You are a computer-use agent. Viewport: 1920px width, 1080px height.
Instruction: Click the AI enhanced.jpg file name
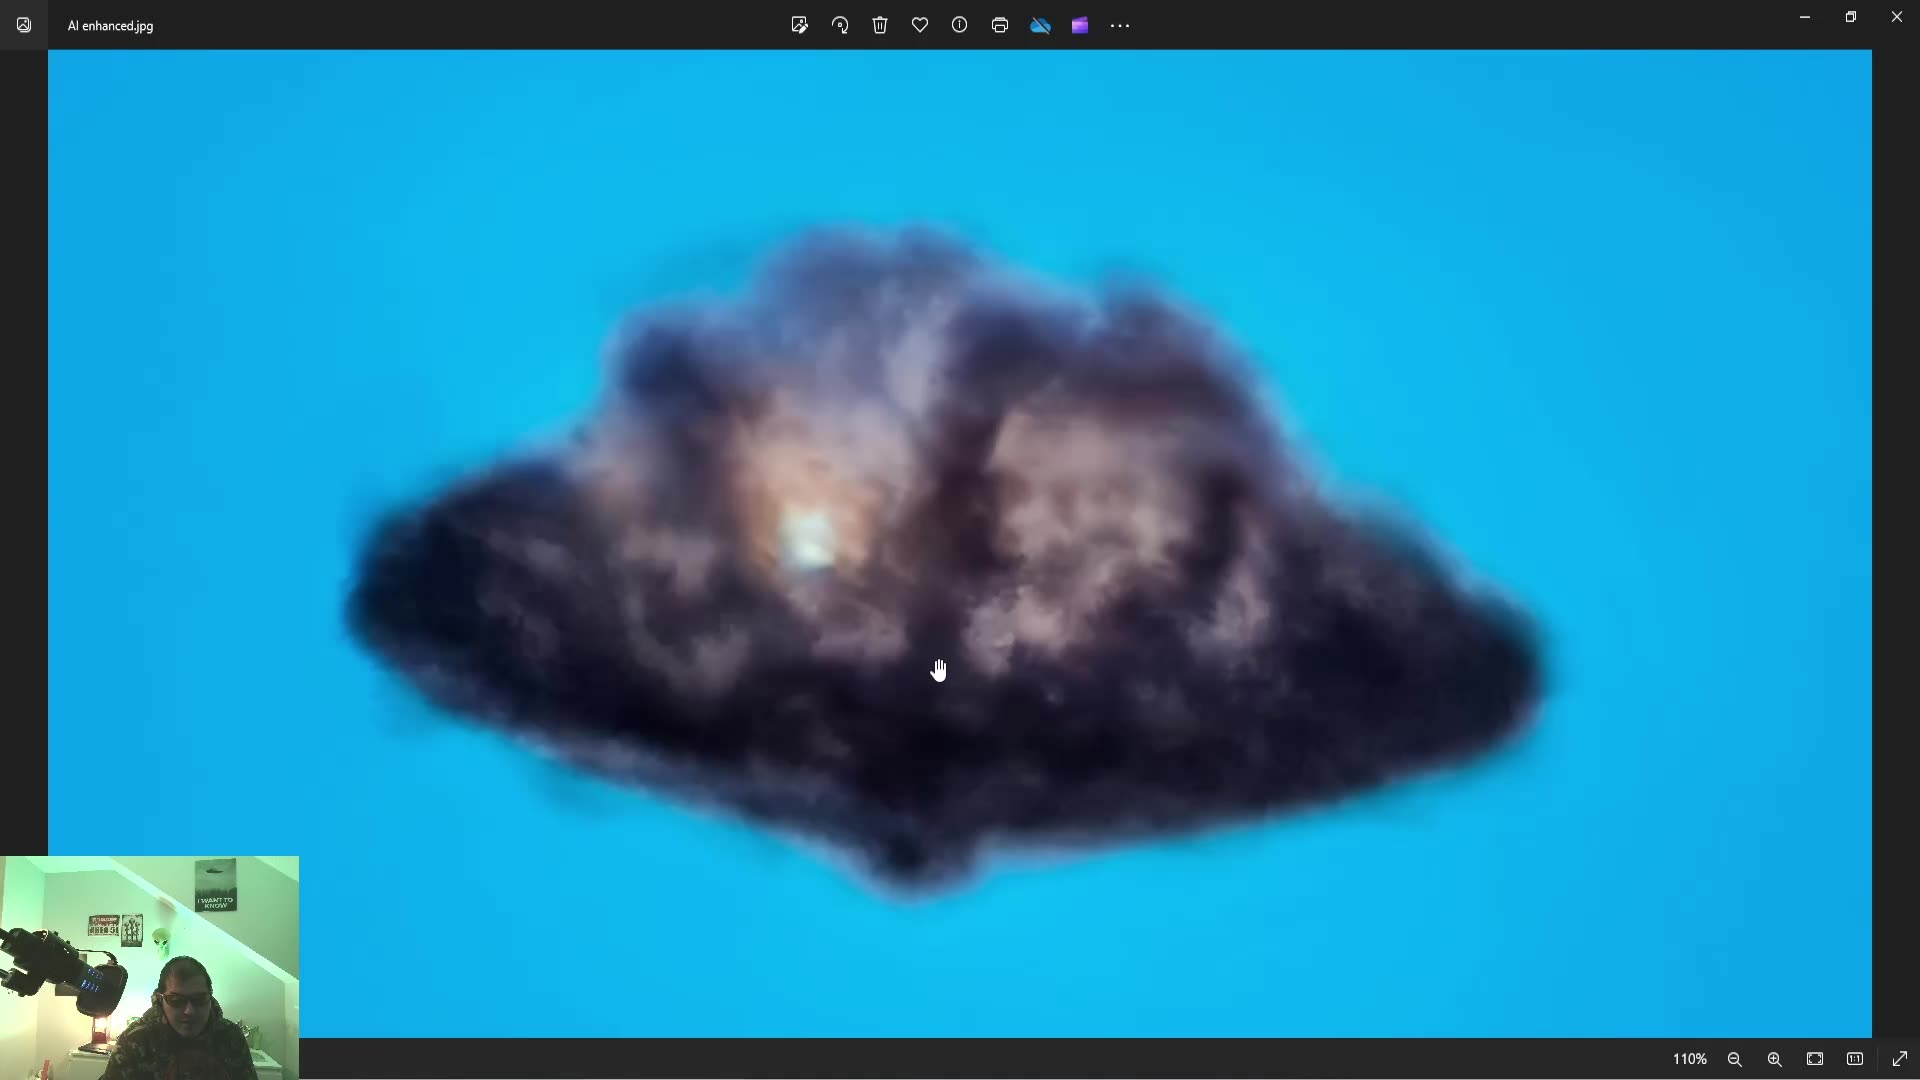pos(110,26)
